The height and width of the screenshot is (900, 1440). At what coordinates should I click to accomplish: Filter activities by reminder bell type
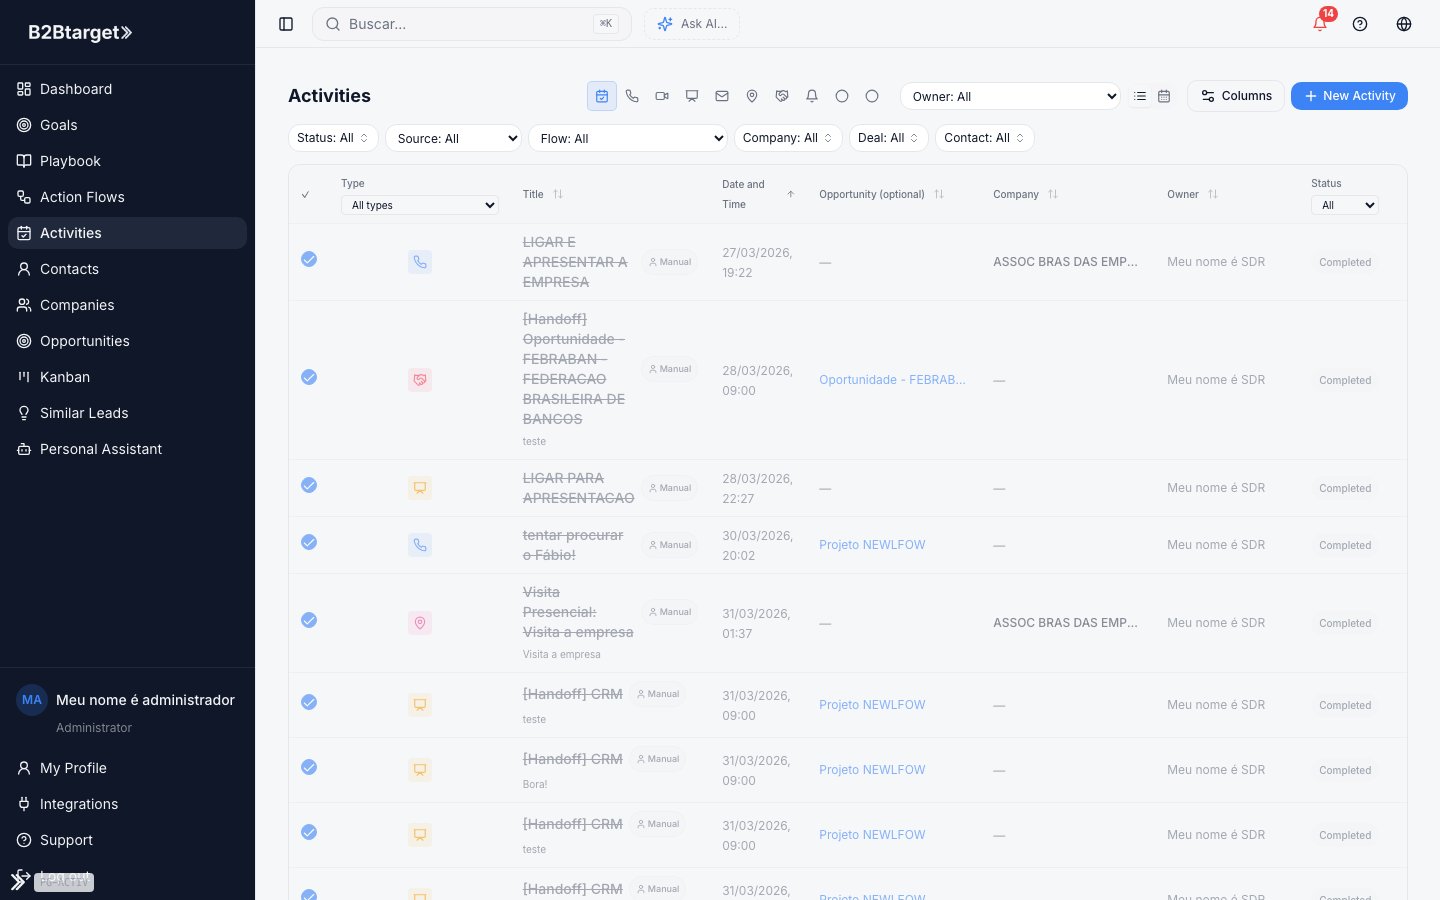812,96
